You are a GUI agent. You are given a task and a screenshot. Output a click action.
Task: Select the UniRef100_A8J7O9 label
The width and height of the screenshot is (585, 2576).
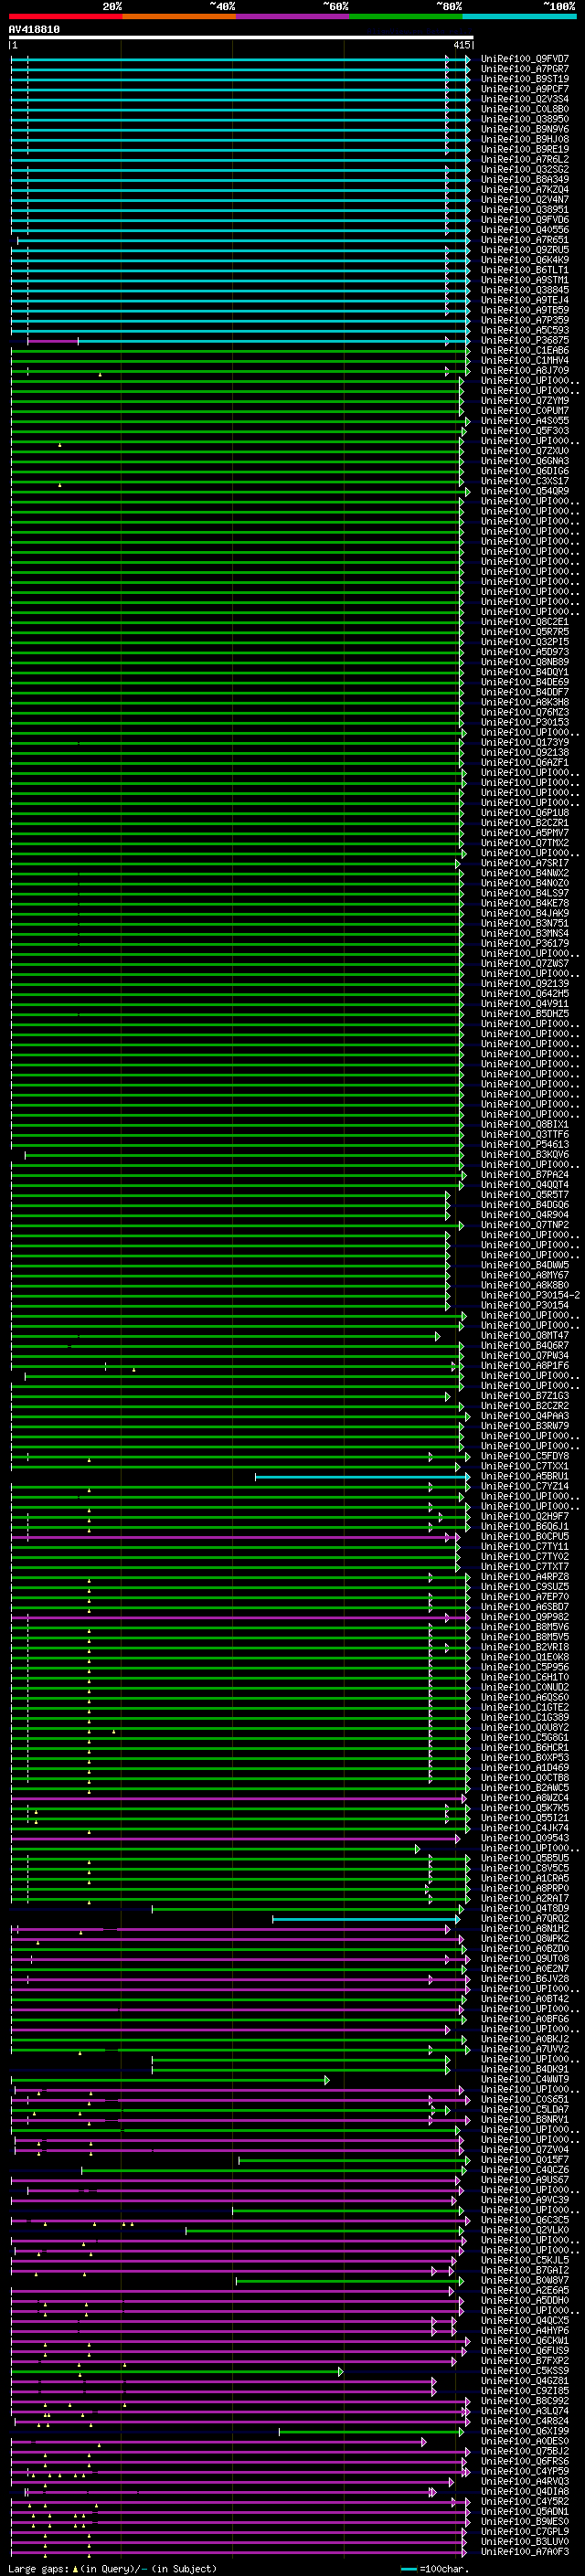pyautogui.click(x=524, y=371)
